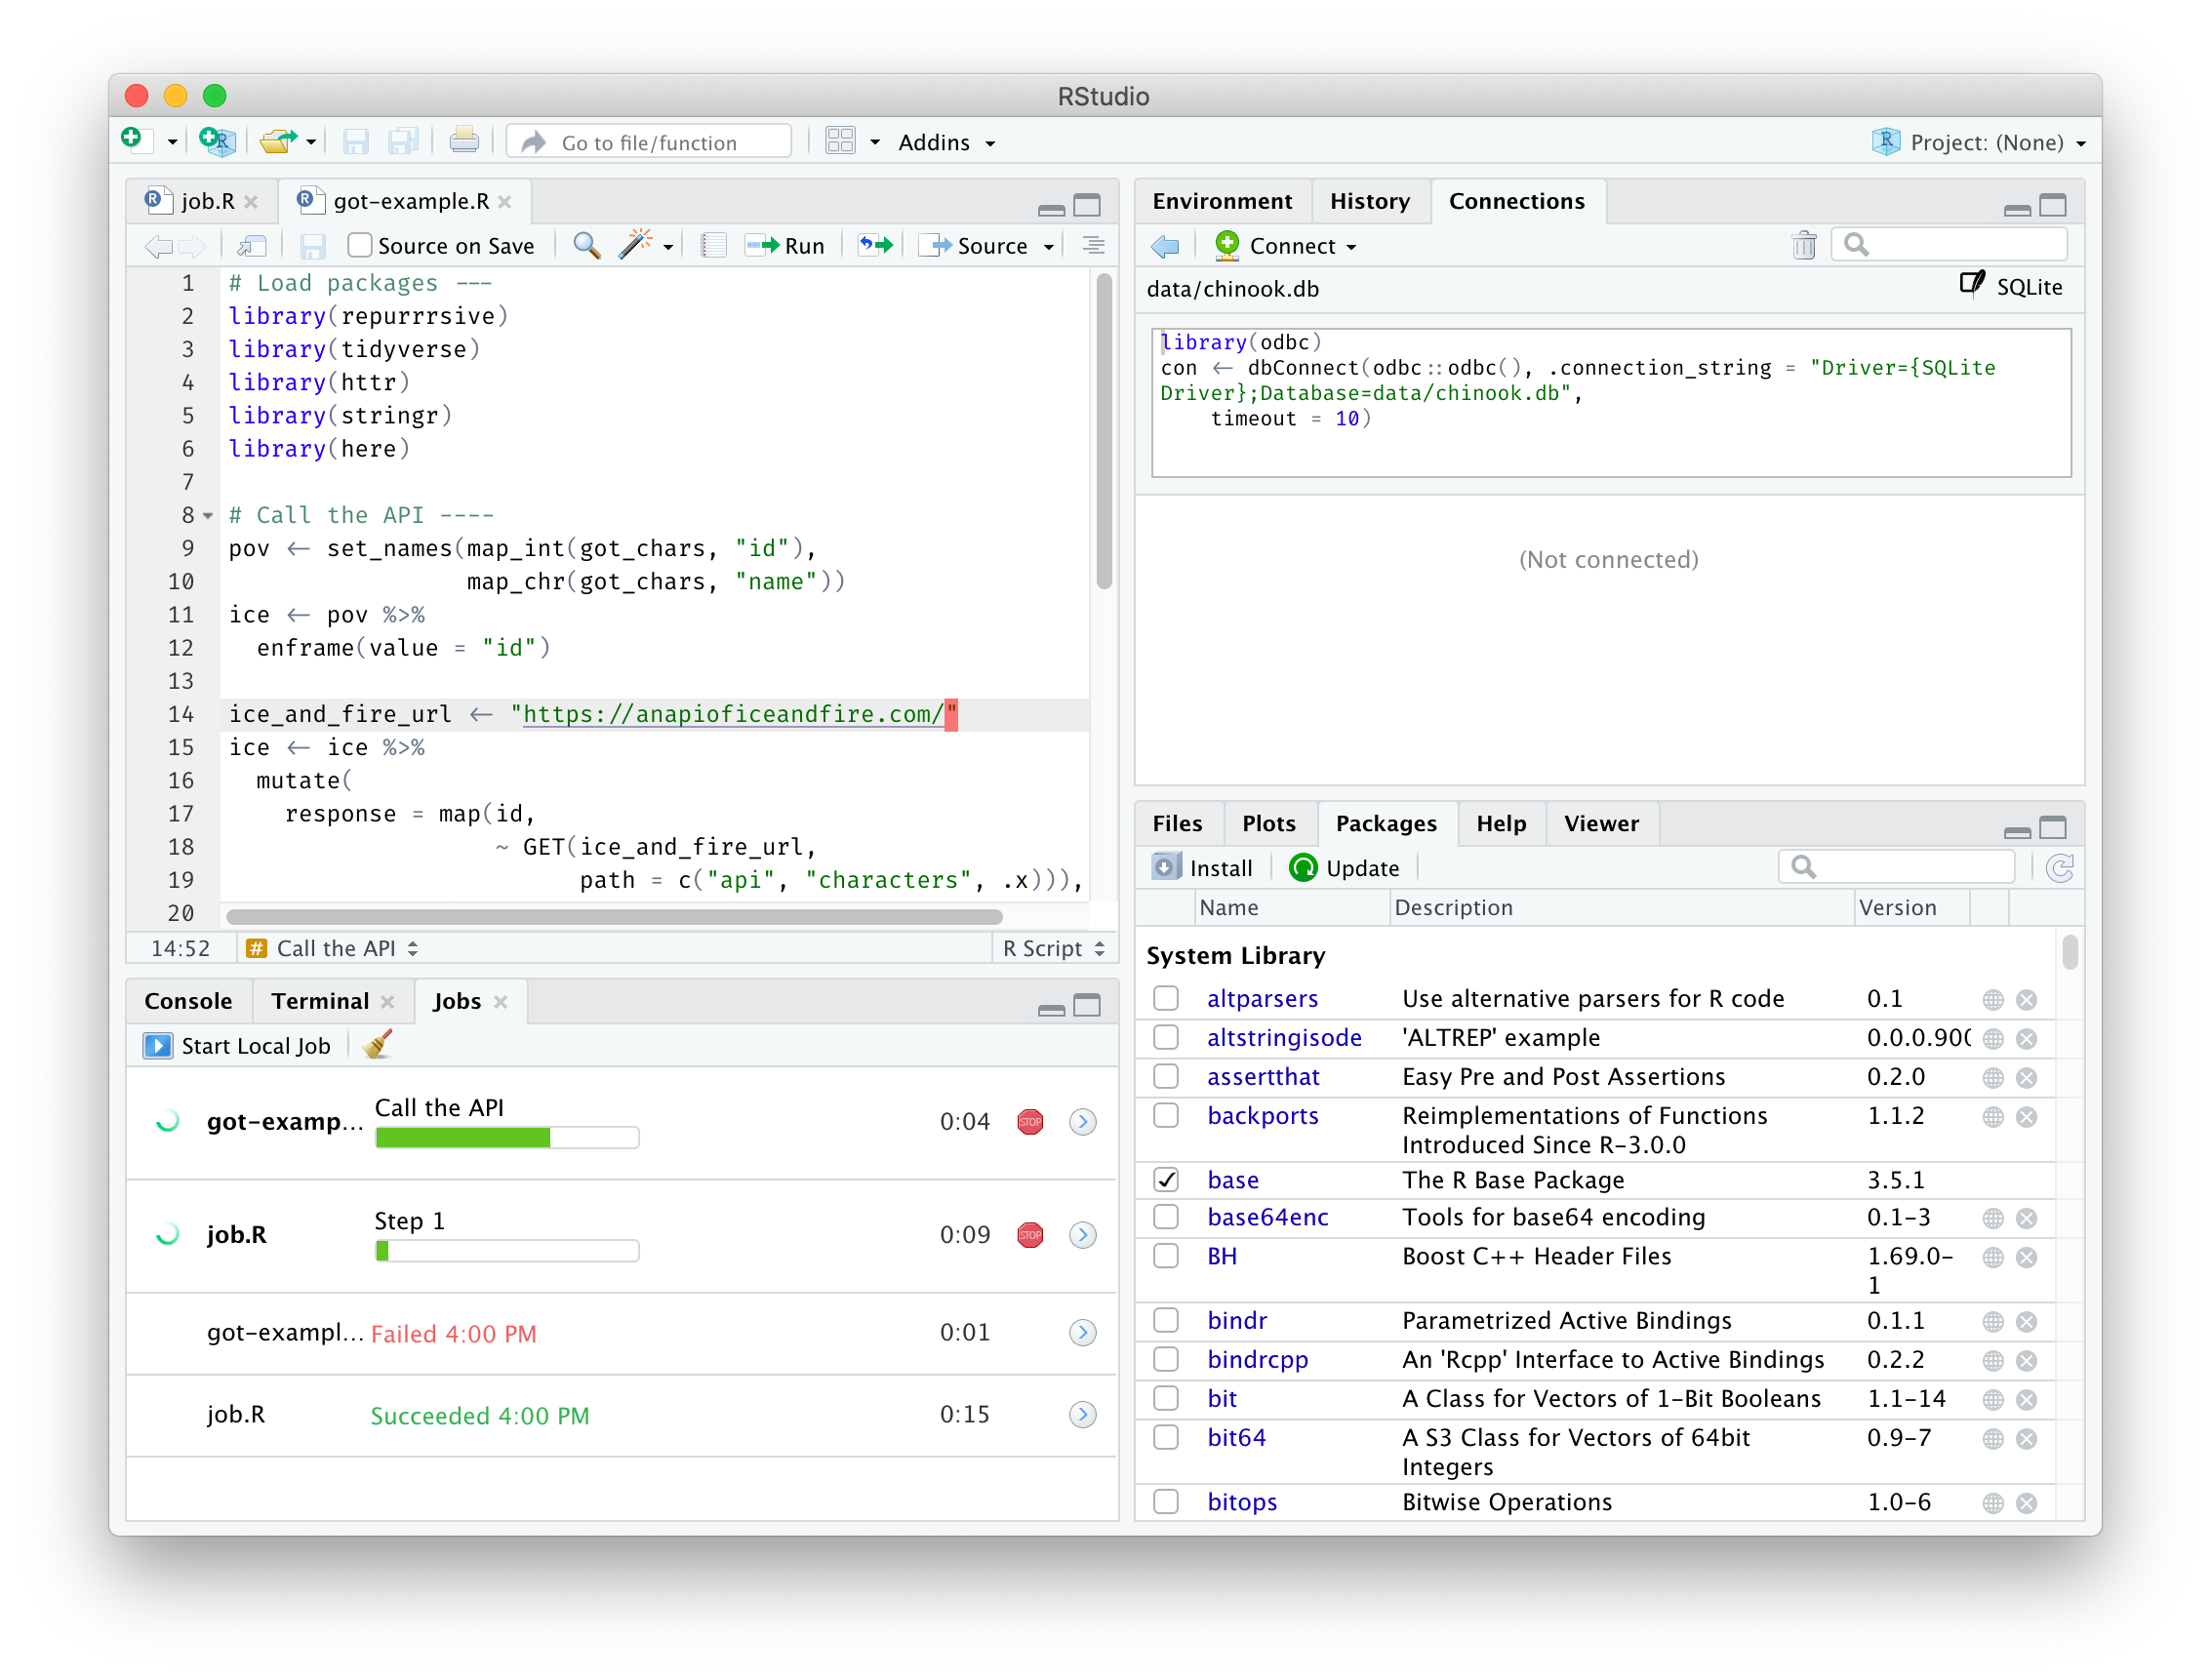Click the trash icon in Connections pane
2211x1680 pixels.
(x=1803, y=246)
